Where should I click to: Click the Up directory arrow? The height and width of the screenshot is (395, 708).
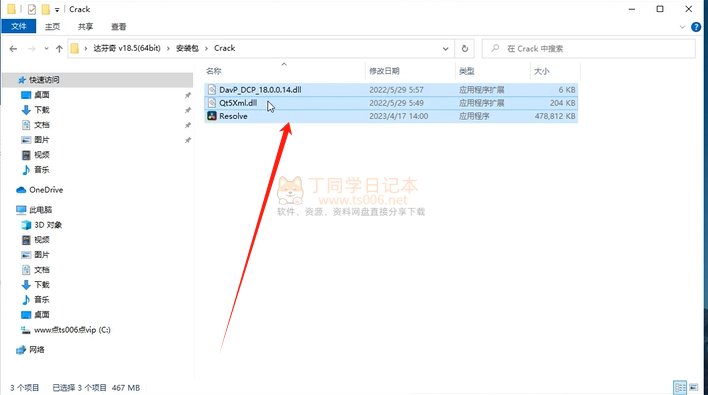coord(59,49)
